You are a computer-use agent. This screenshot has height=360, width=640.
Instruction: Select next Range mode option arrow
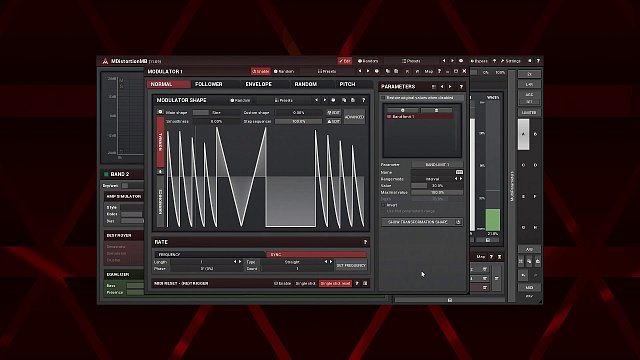[461, 179]
